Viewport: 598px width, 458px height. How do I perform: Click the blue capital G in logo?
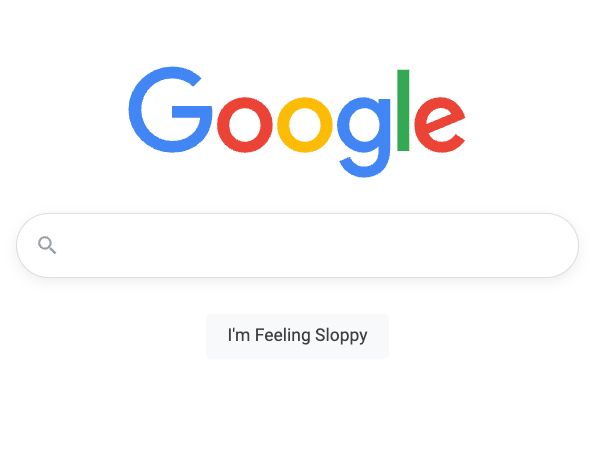click(170, 109)
